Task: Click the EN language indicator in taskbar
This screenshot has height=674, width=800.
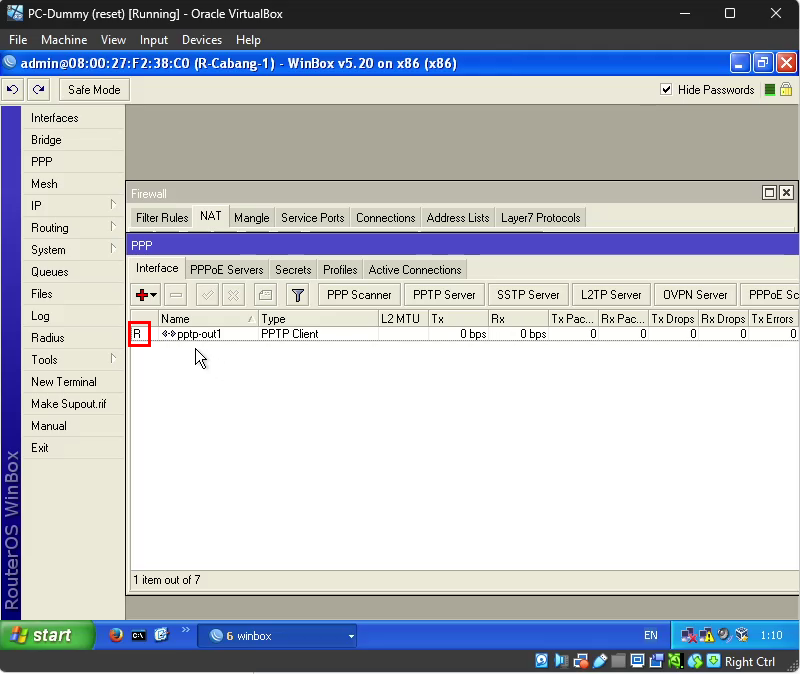Action: [x=651, y=635]
